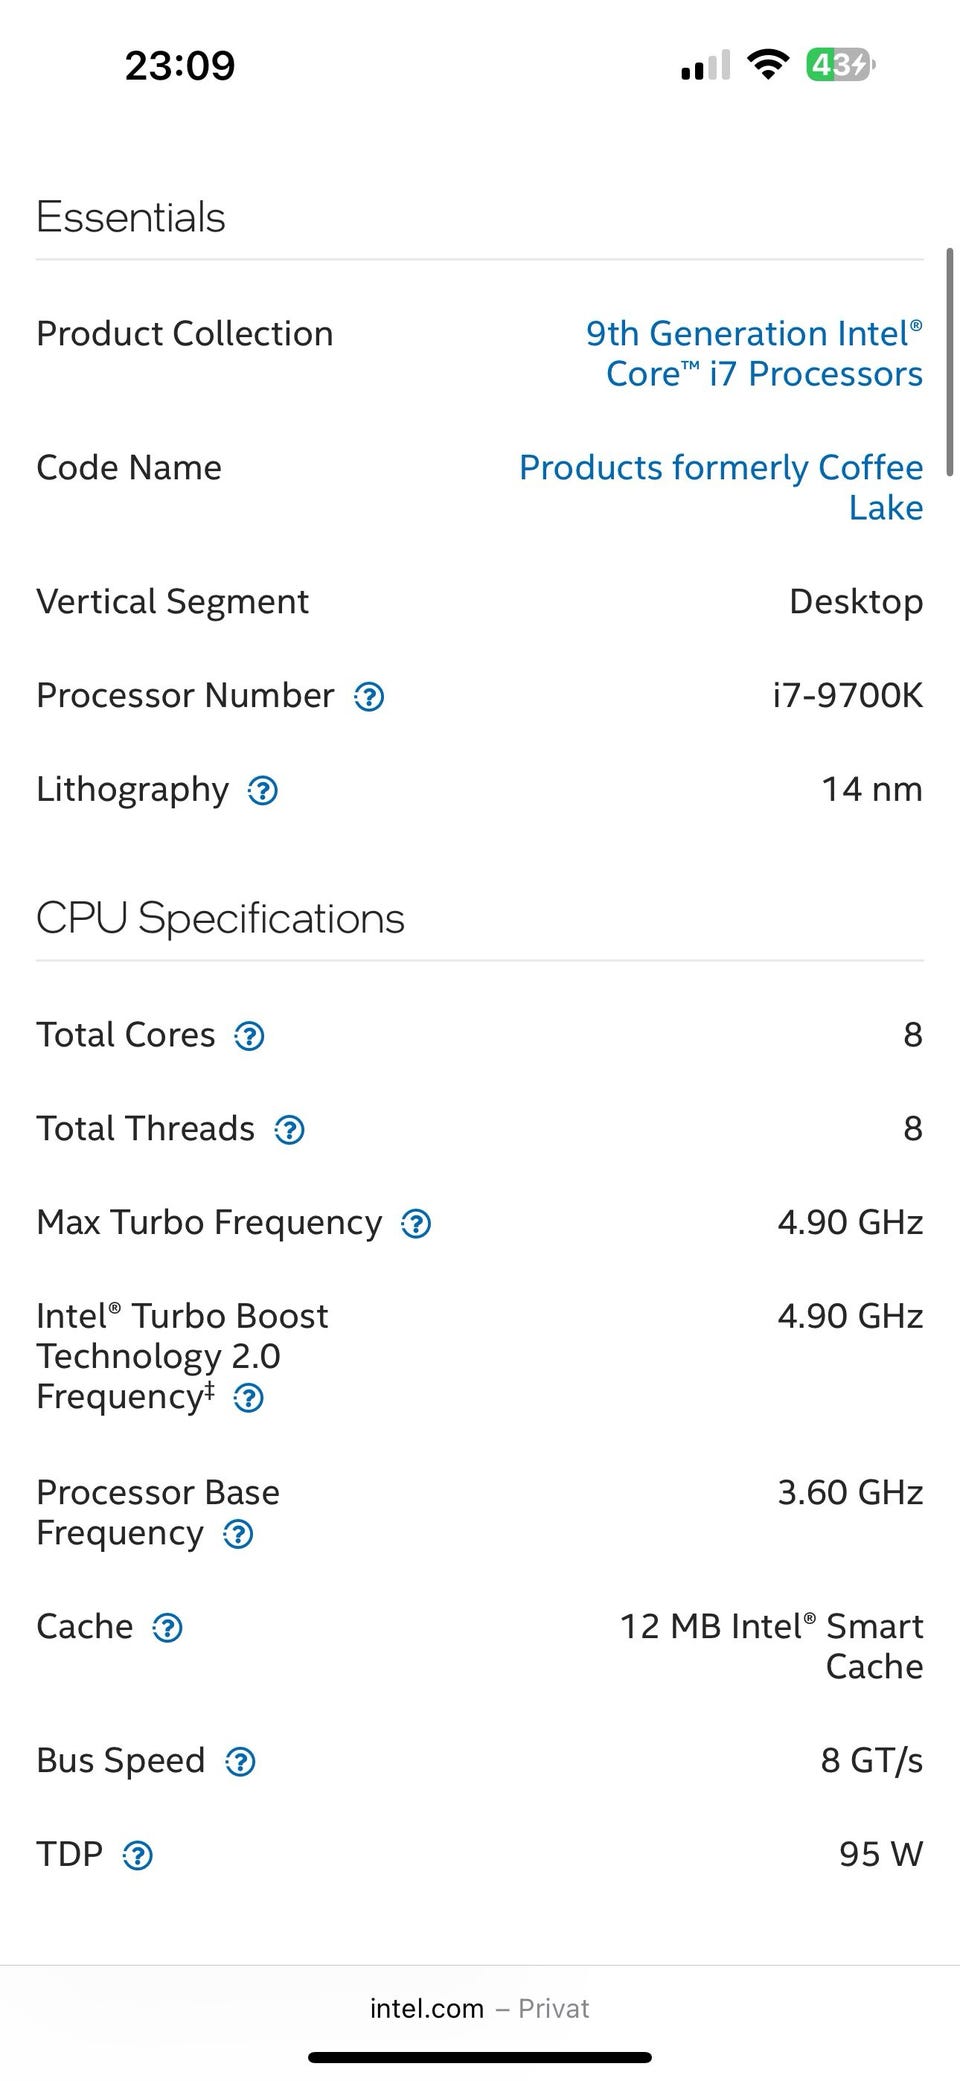Tap the Total Threads question mark icon
This screenshot has width=960, height=2081.
(289, 1130)
